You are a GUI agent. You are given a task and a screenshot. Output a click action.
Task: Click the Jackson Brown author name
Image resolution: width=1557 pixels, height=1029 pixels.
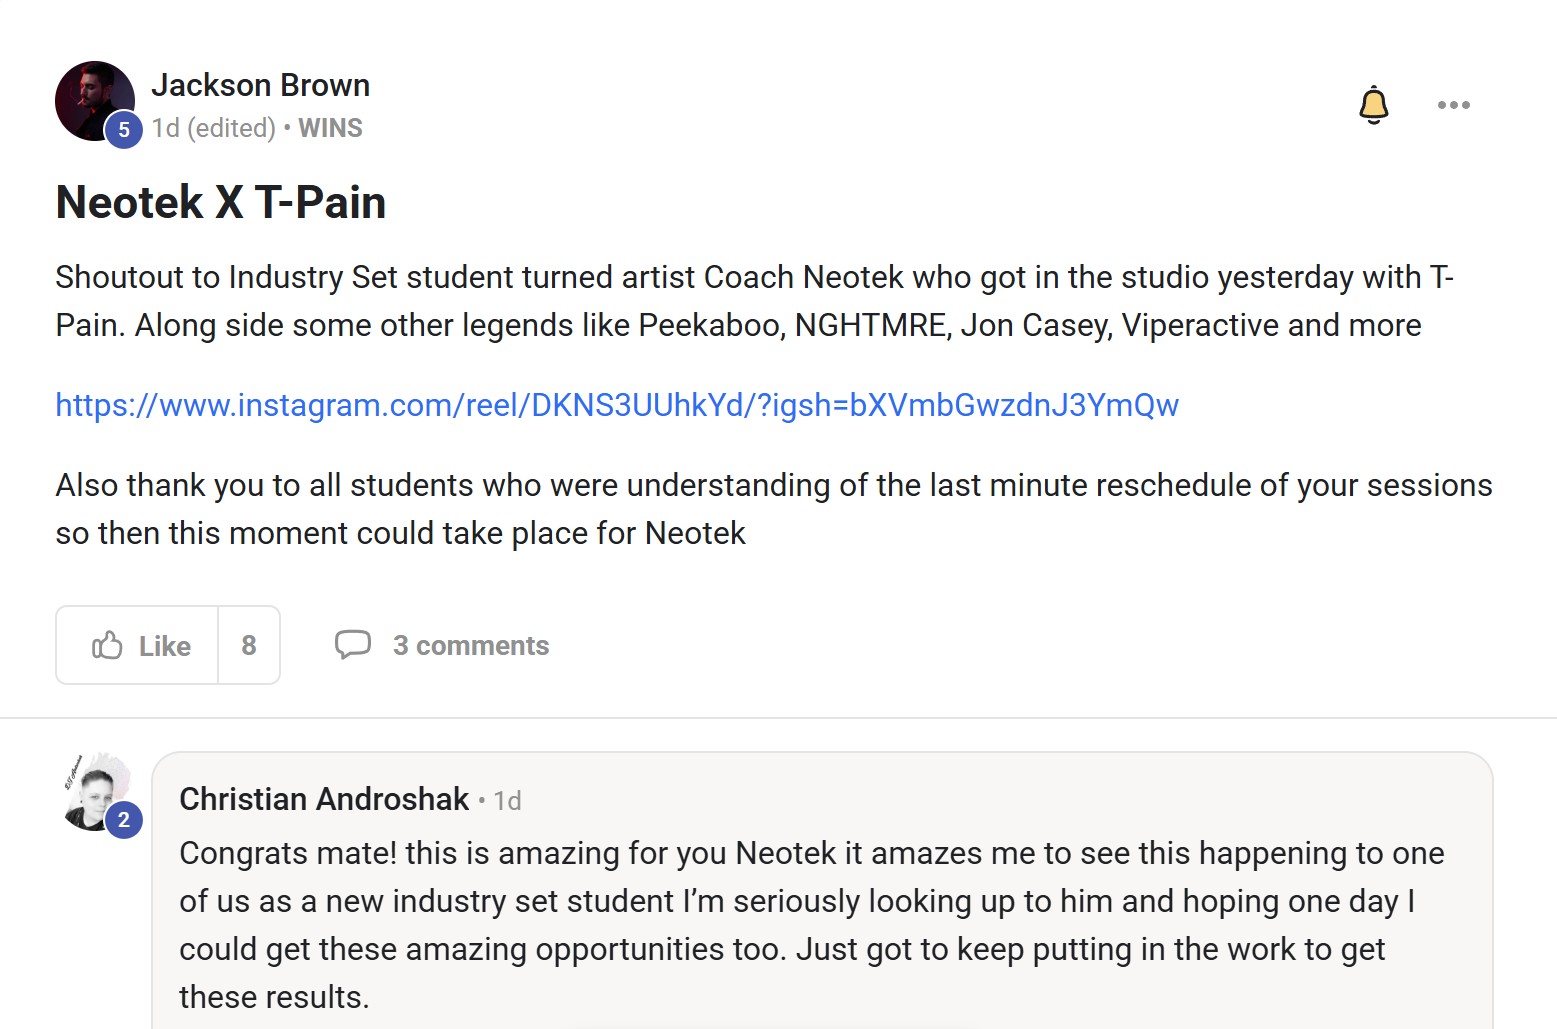(261, 86)
